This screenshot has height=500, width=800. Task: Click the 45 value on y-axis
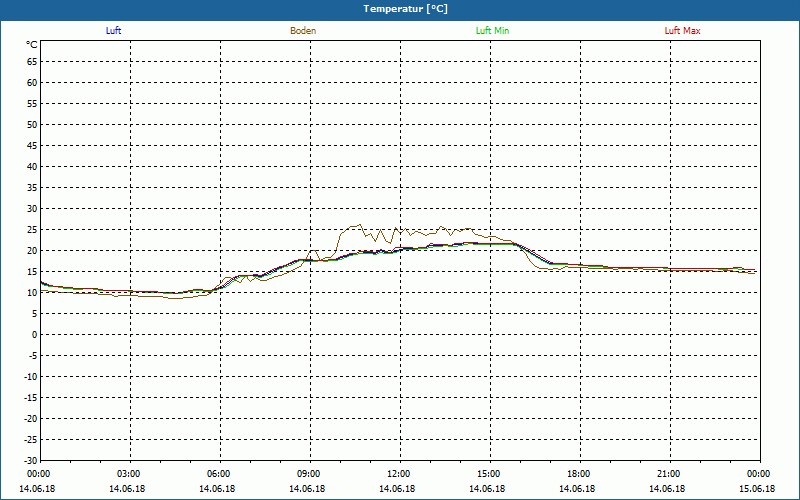(x=32, y=146)
